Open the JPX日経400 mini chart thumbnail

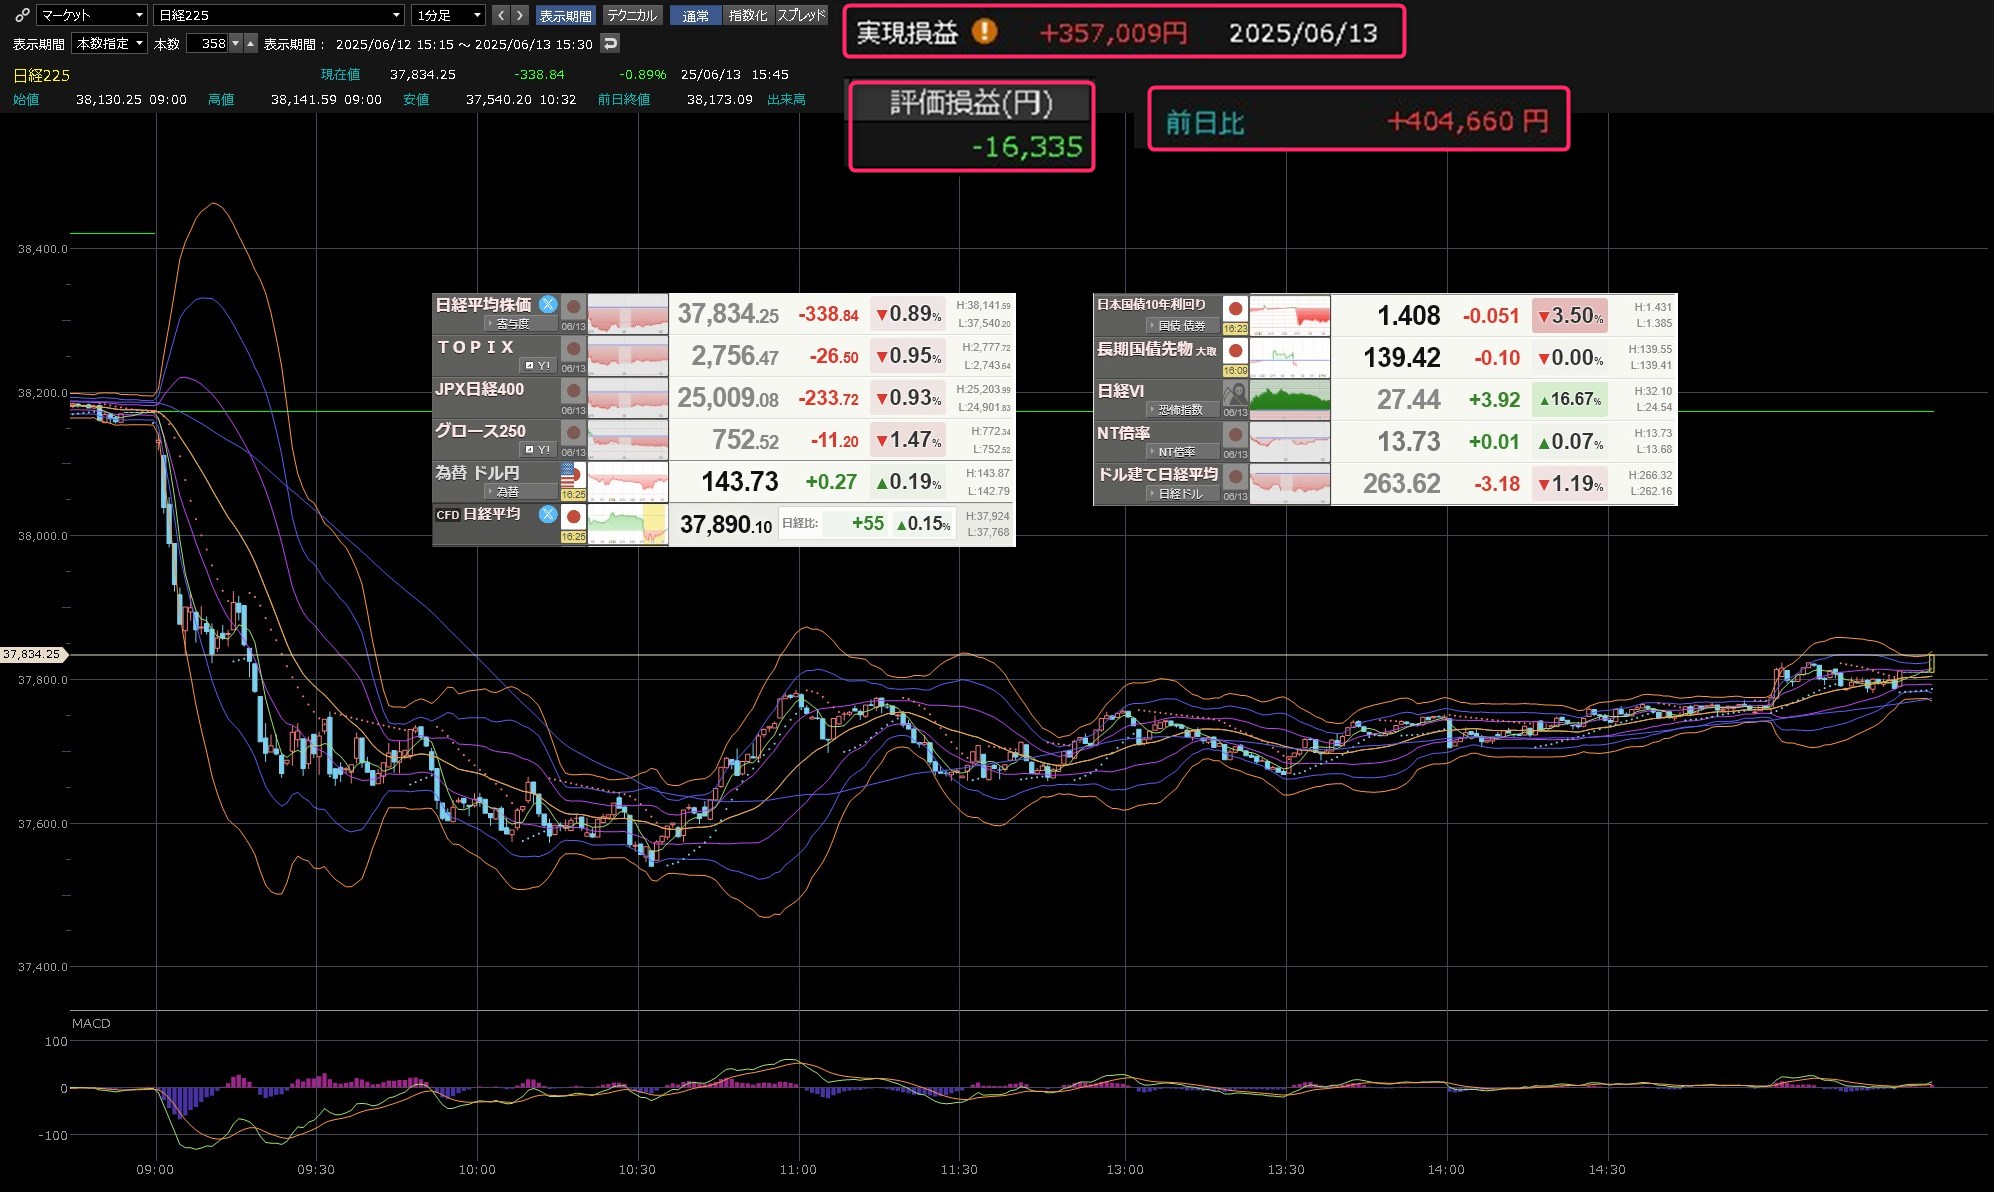tap(628, 398)
